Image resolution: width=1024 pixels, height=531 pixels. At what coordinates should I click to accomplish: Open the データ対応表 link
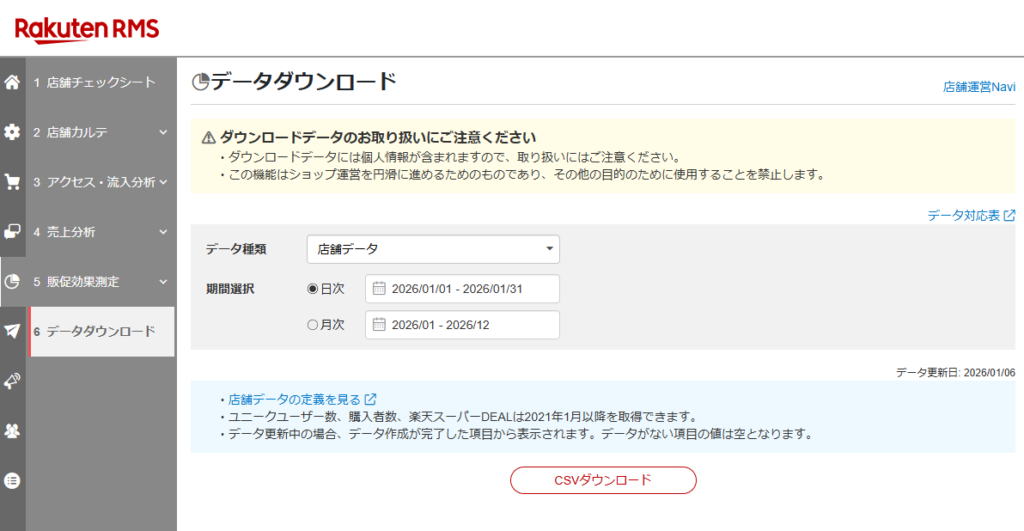point(963,216)
